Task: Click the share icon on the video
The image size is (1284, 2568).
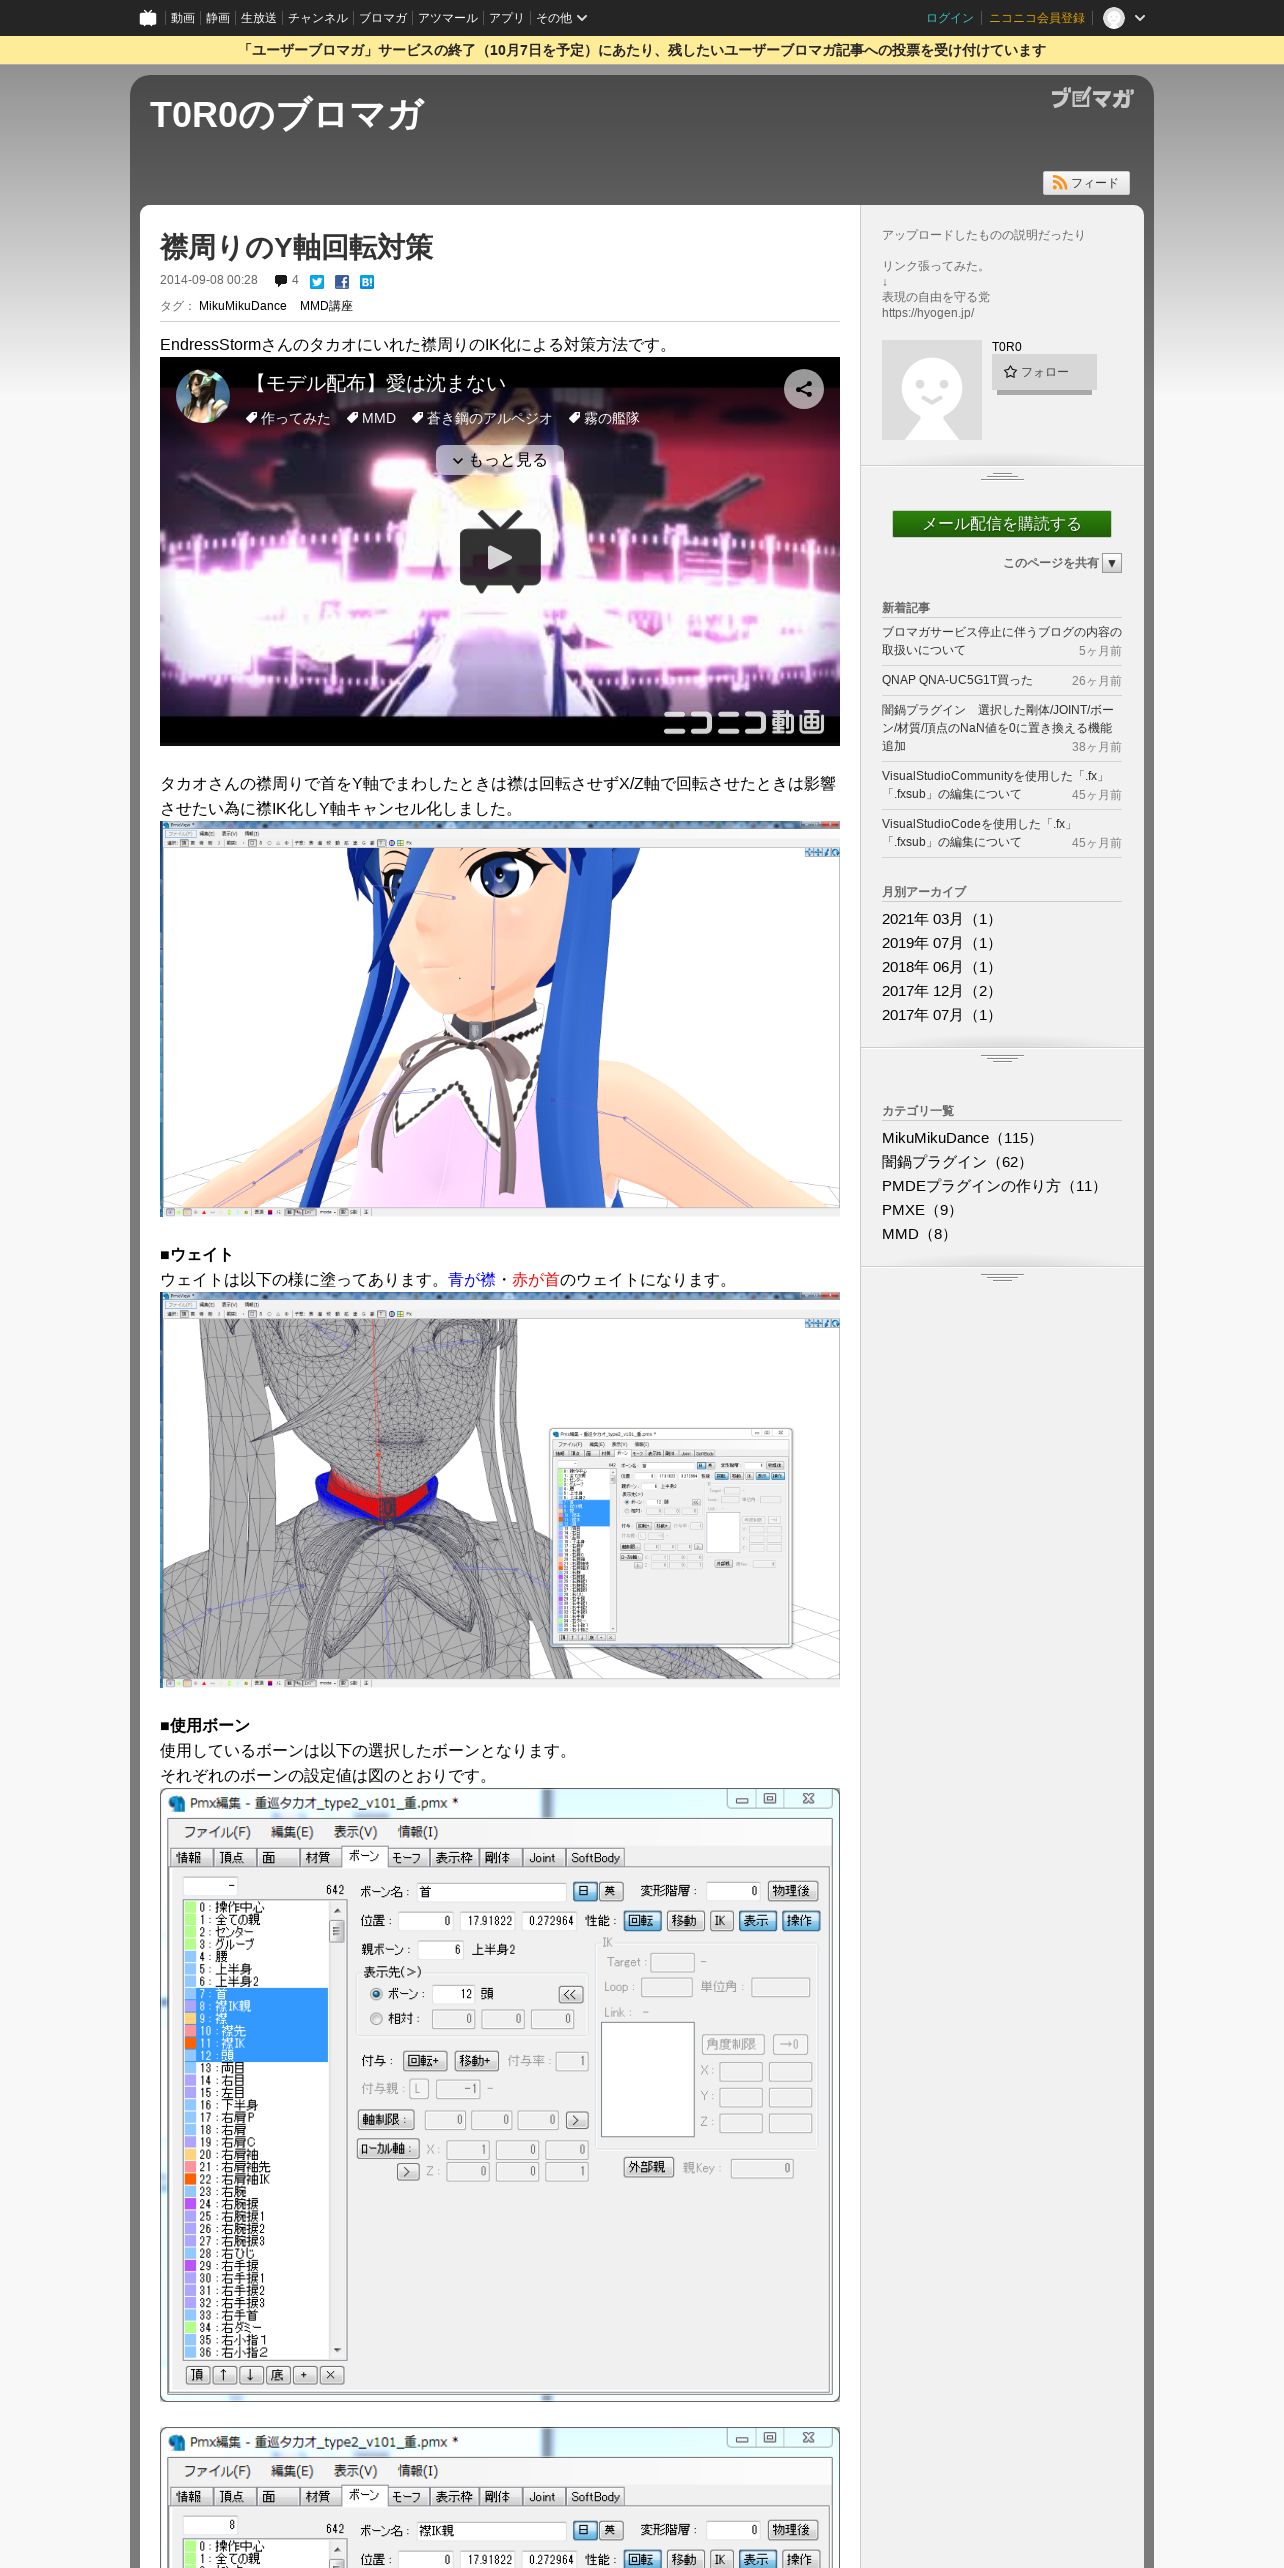Action: click(804, 389)
